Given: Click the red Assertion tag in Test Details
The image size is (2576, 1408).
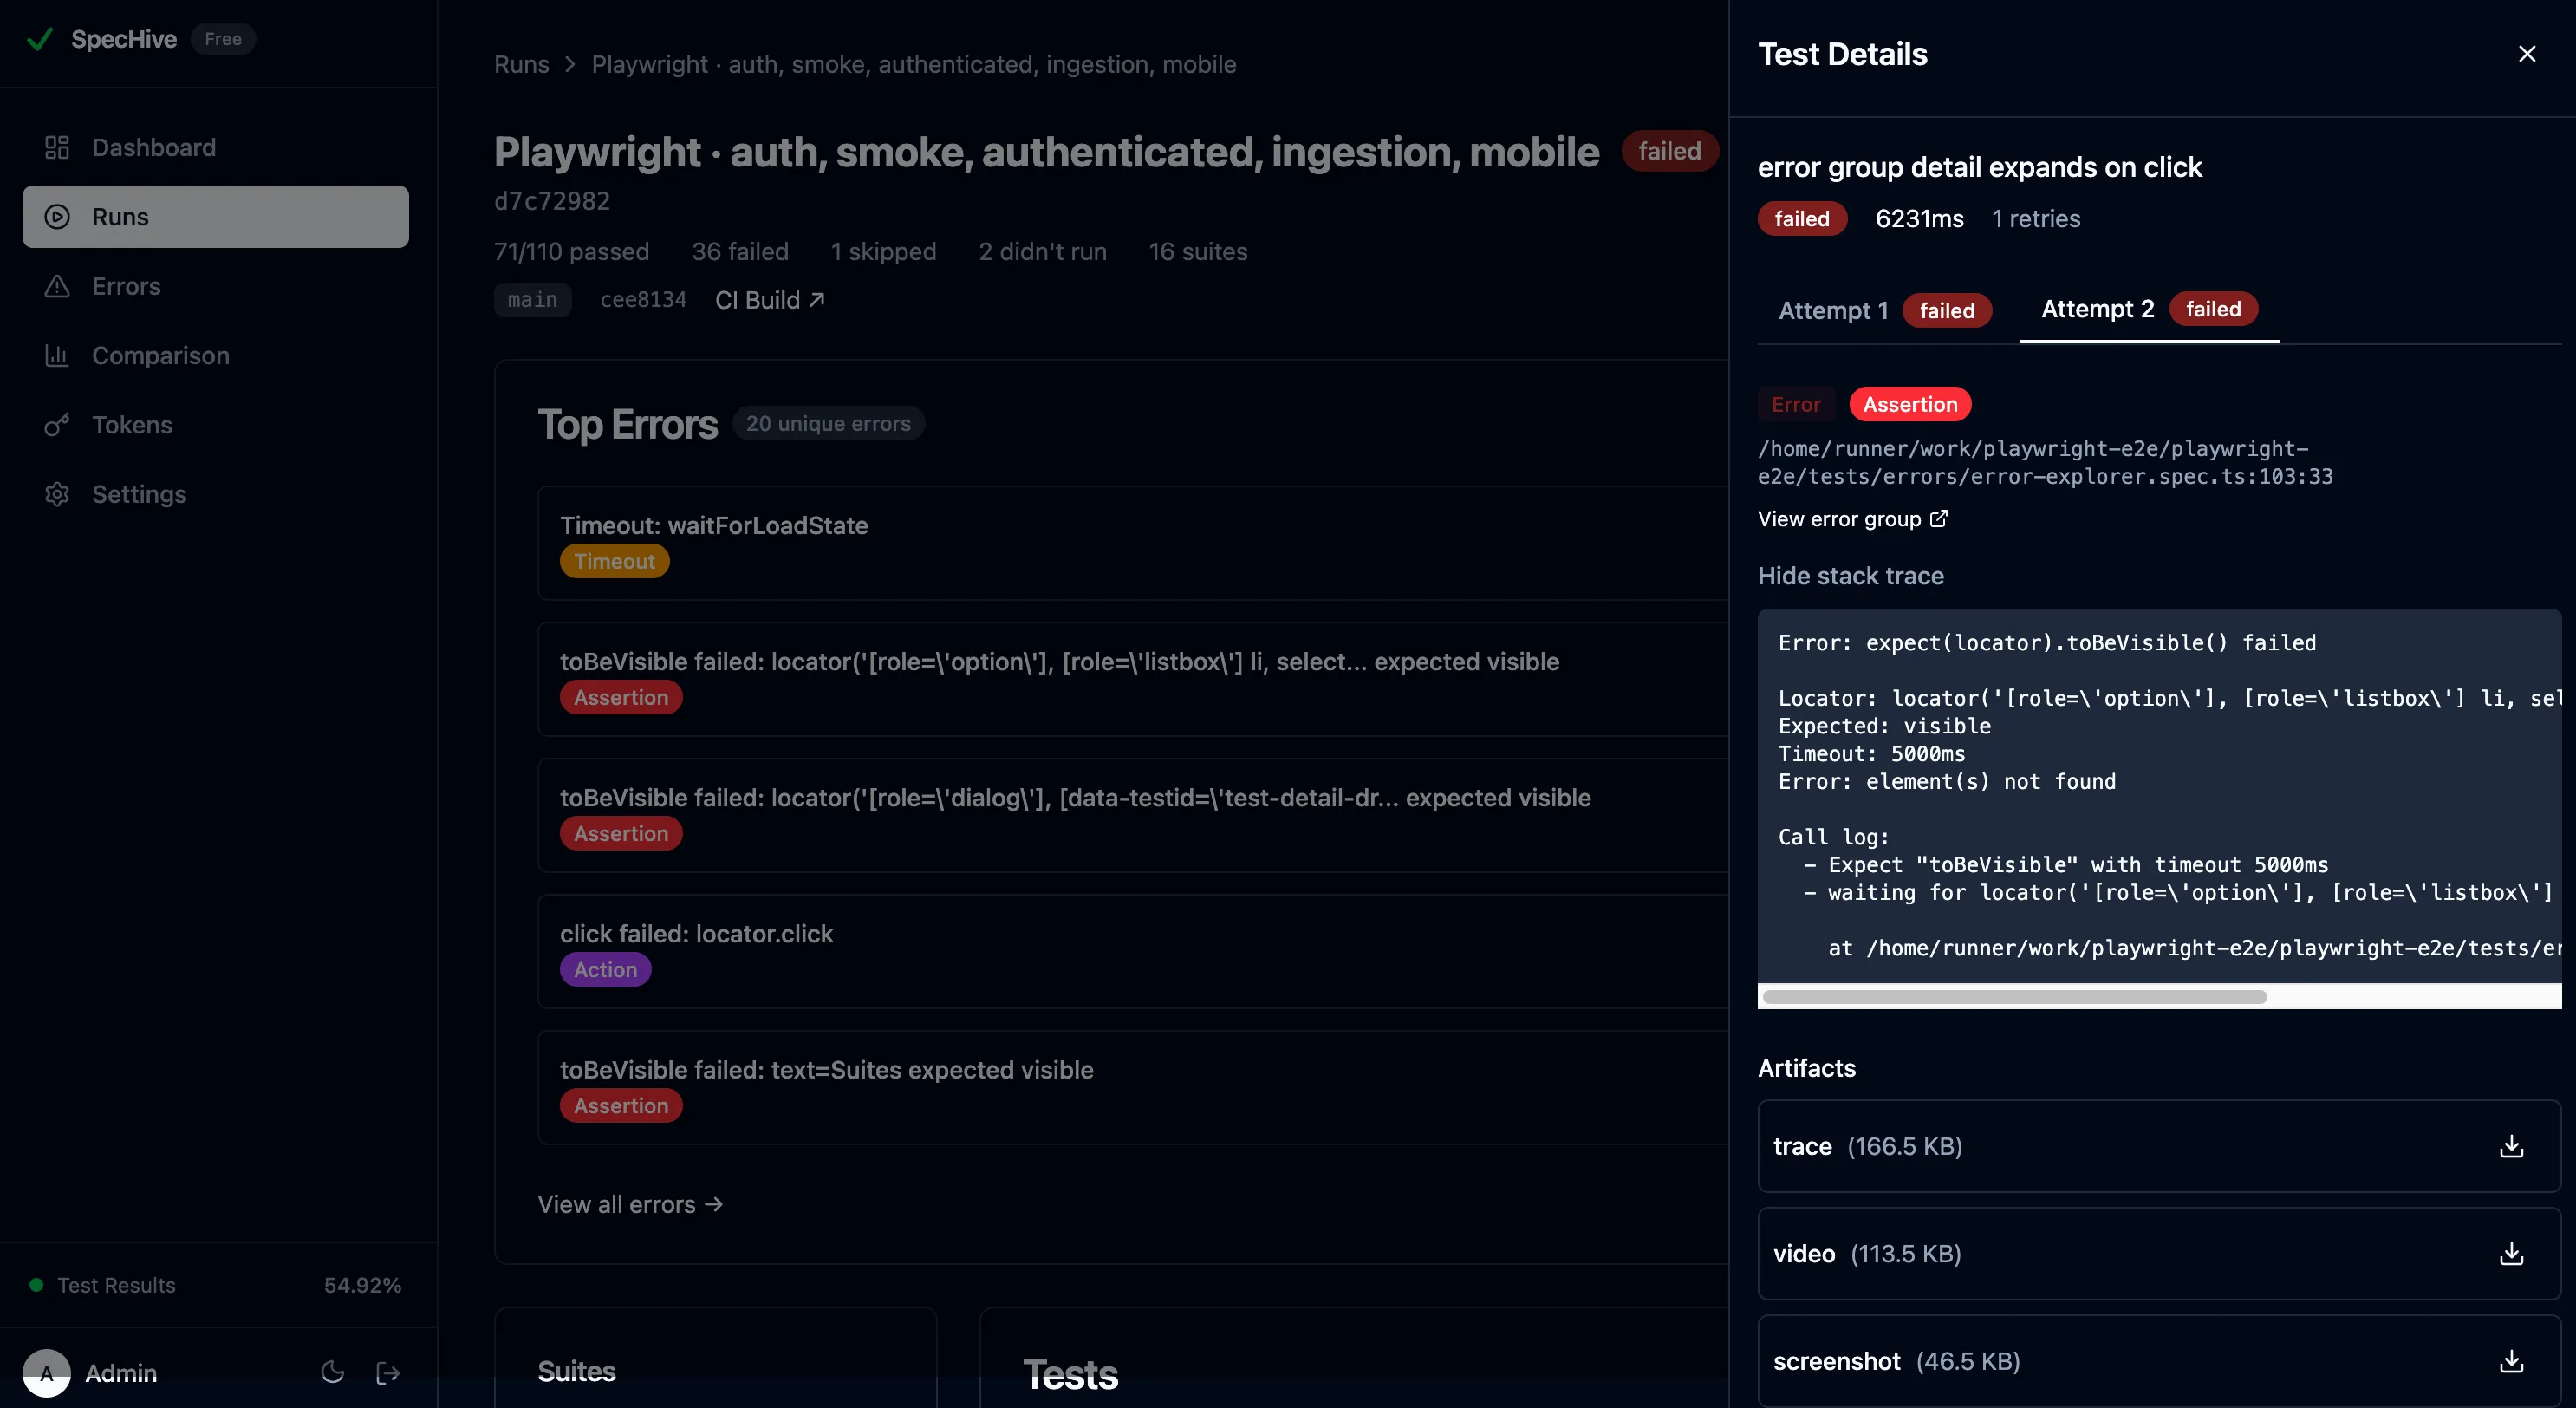Looking at the screenshot, I should tap(1909, 404).
